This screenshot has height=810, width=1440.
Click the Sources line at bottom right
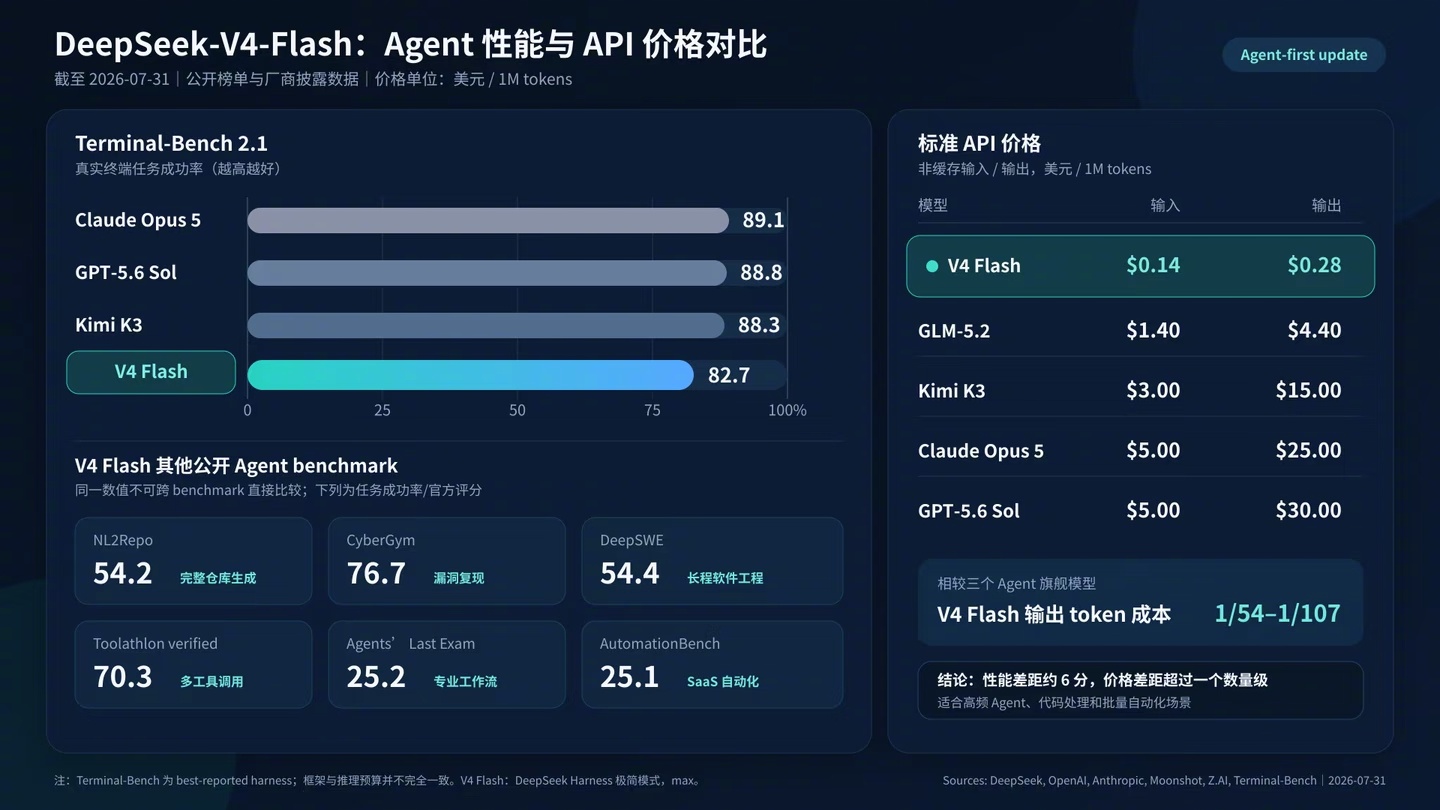pyautogui.click(x=1164, y=780)
